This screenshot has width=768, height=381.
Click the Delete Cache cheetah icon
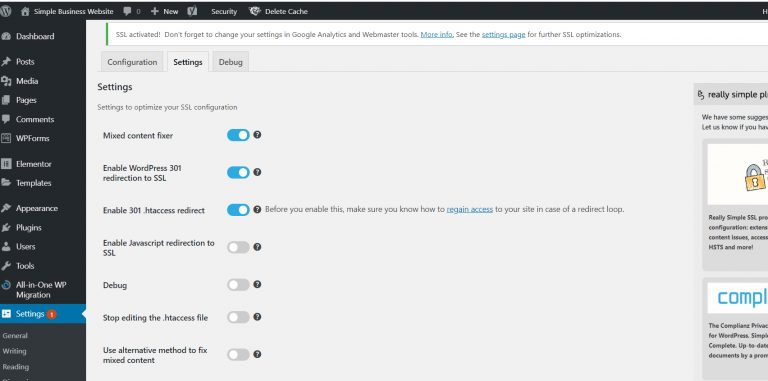[x=255, y=11]
